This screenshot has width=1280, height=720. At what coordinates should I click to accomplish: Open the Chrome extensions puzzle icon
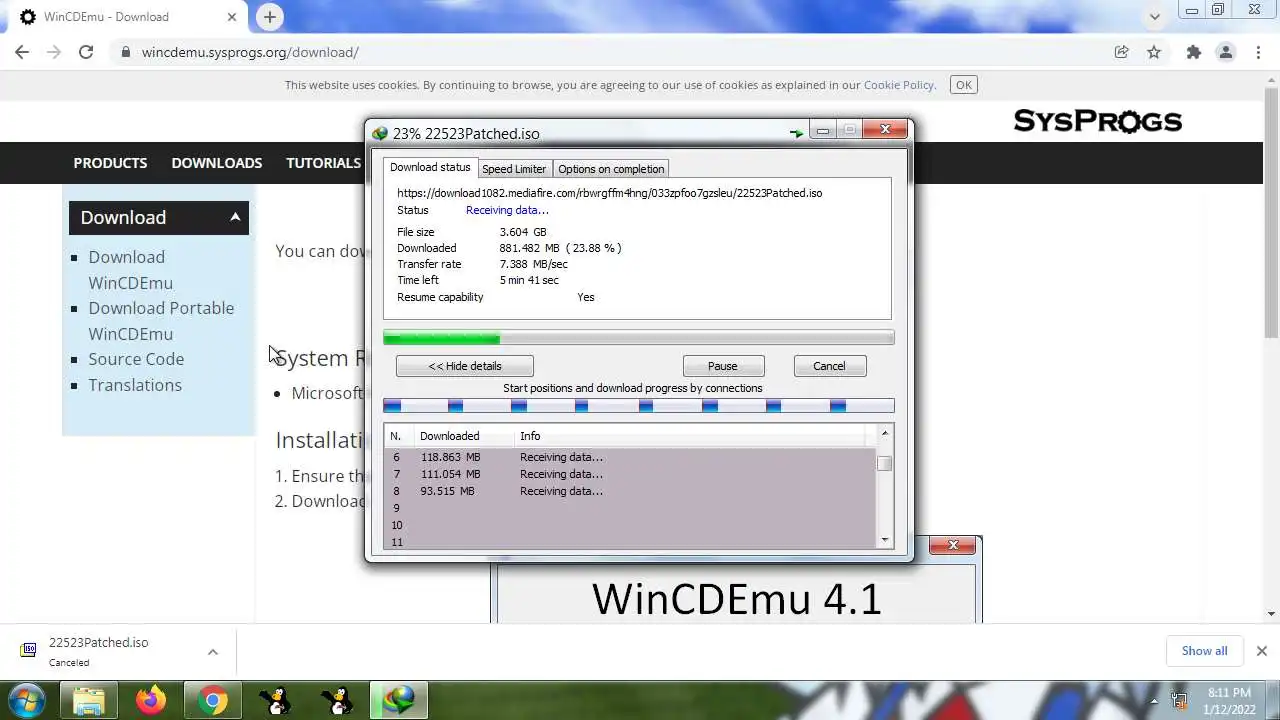tap(1193, 52)
